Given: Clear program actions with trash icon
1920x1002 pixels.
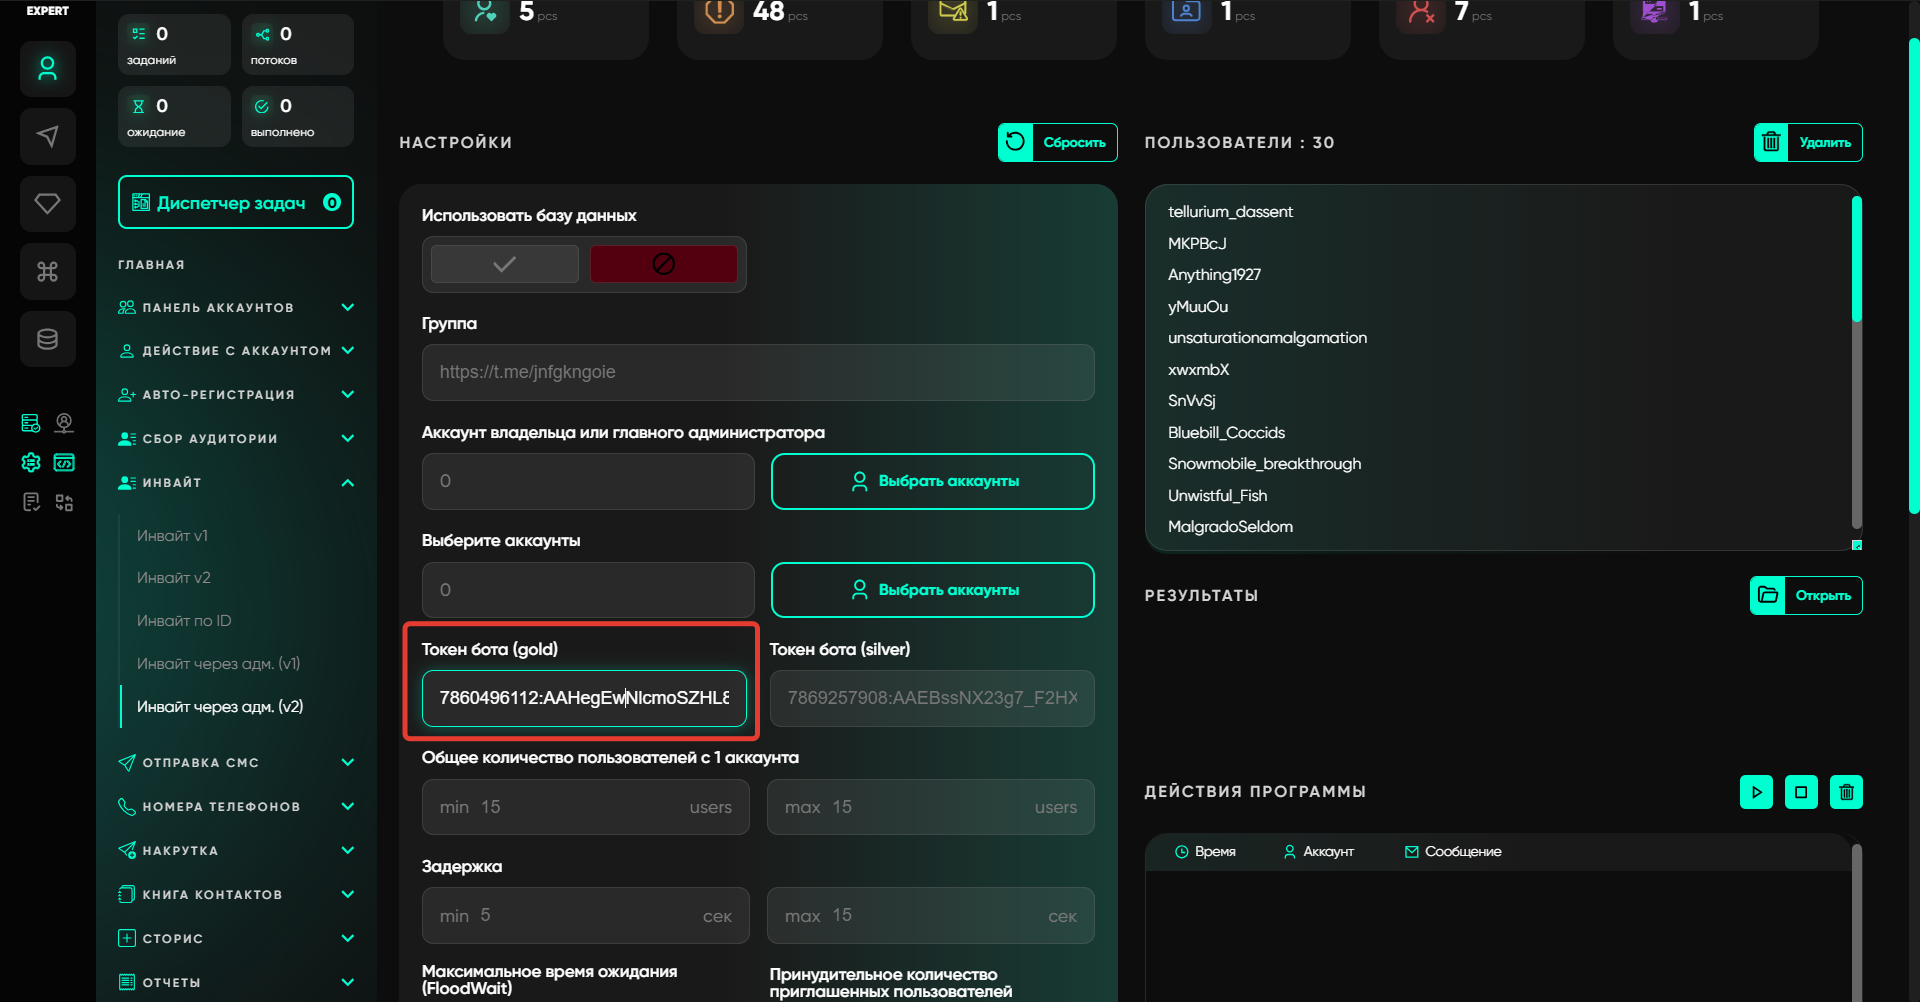Looking at the screenshot, I should pyautogui.click(x=1846, y=792).
